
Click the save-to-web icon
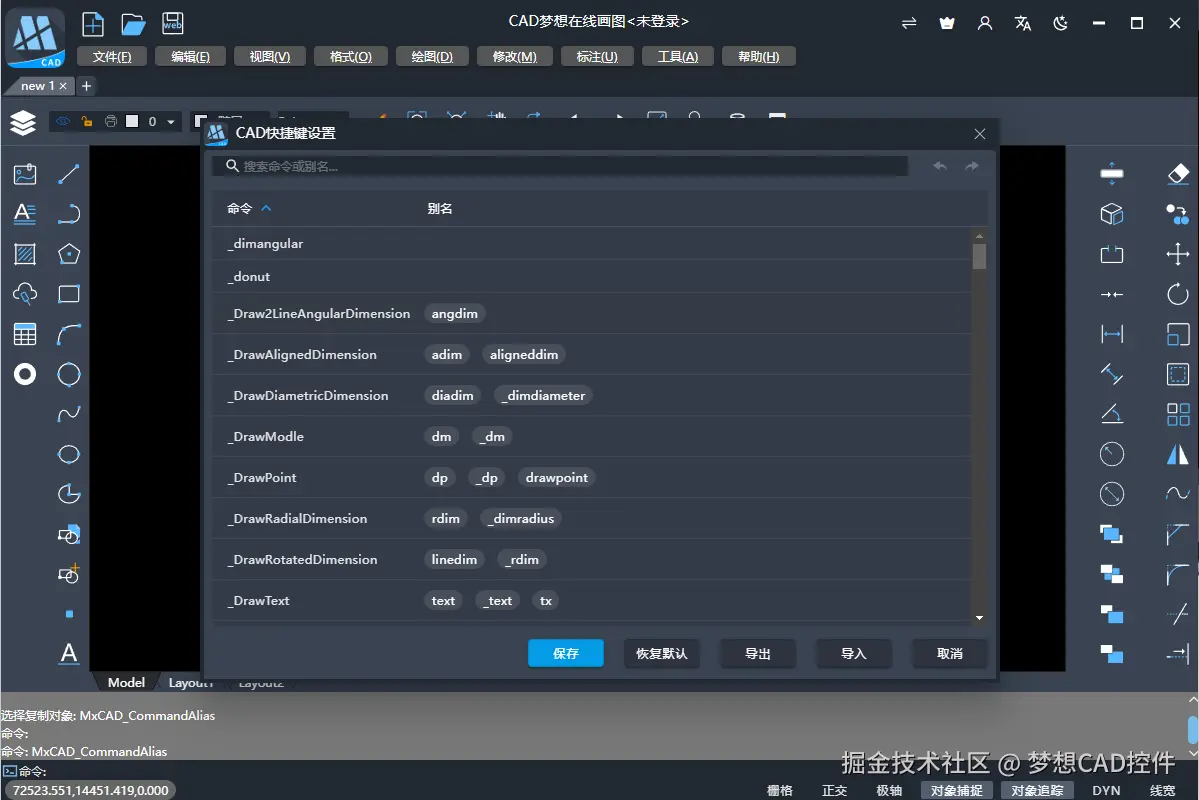pos(173,24)
